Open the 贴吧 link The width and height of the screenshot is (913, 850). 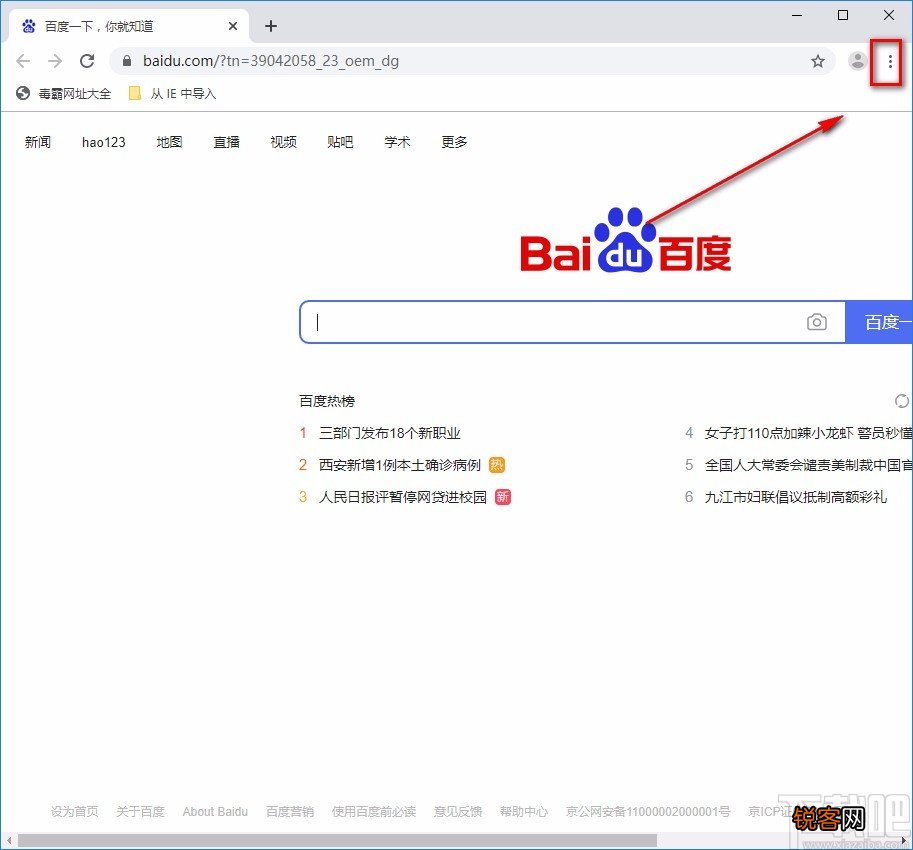[341, 142]
